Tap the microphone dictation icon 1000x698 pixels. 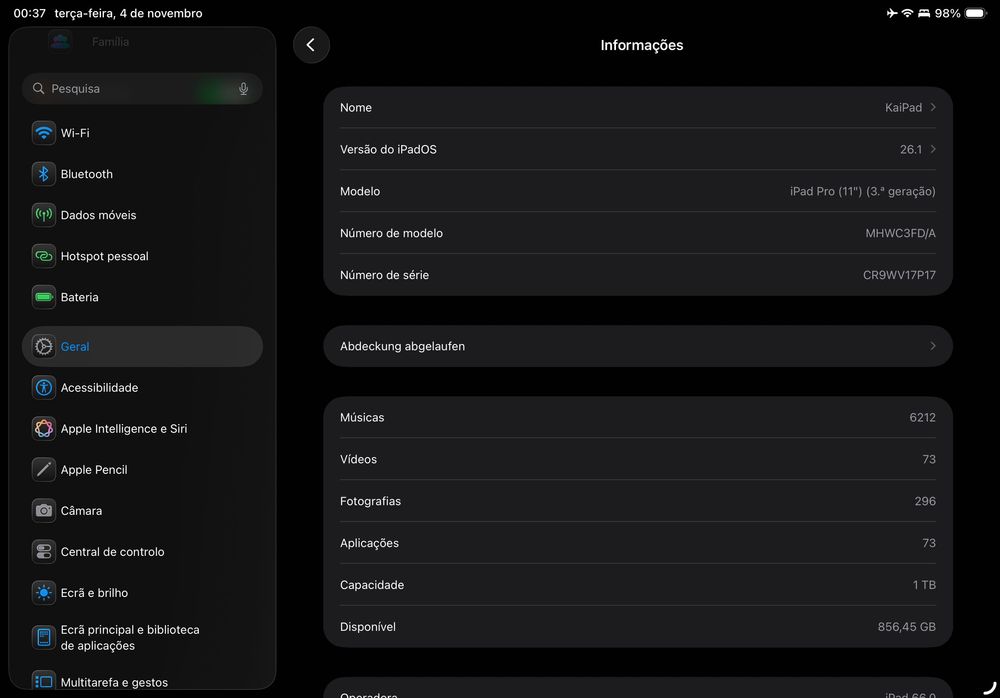(243, 89)
